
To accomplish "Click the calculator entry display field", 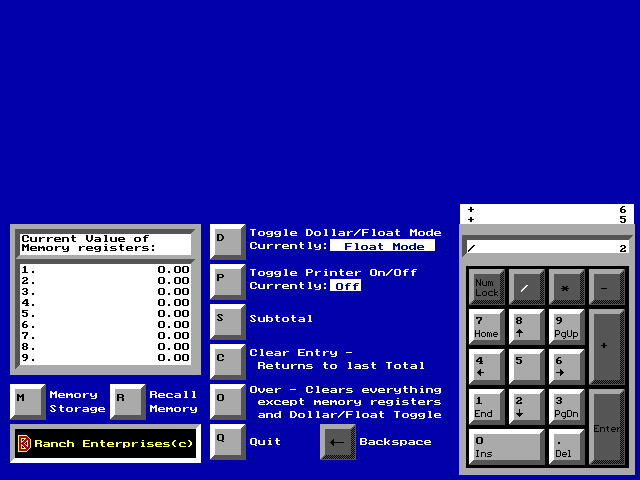I will [x=546, y=247].
